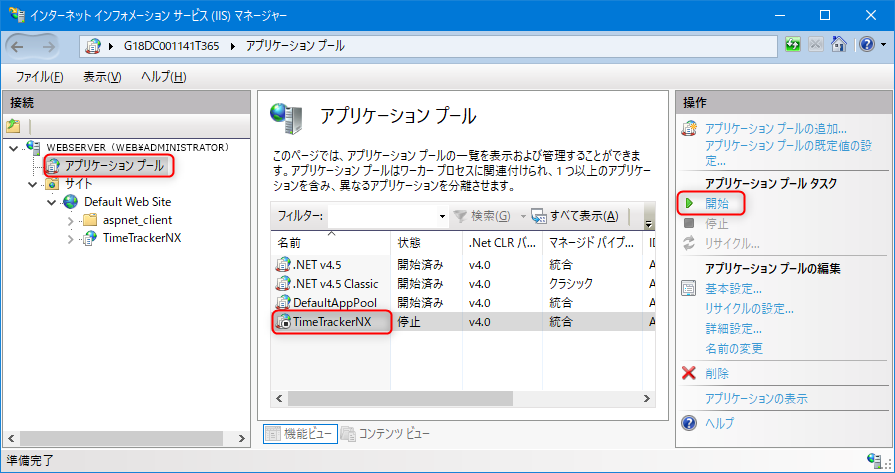Click クラシック pipeline cell
This screenshot has width=895, height=473.
(571, 284)
